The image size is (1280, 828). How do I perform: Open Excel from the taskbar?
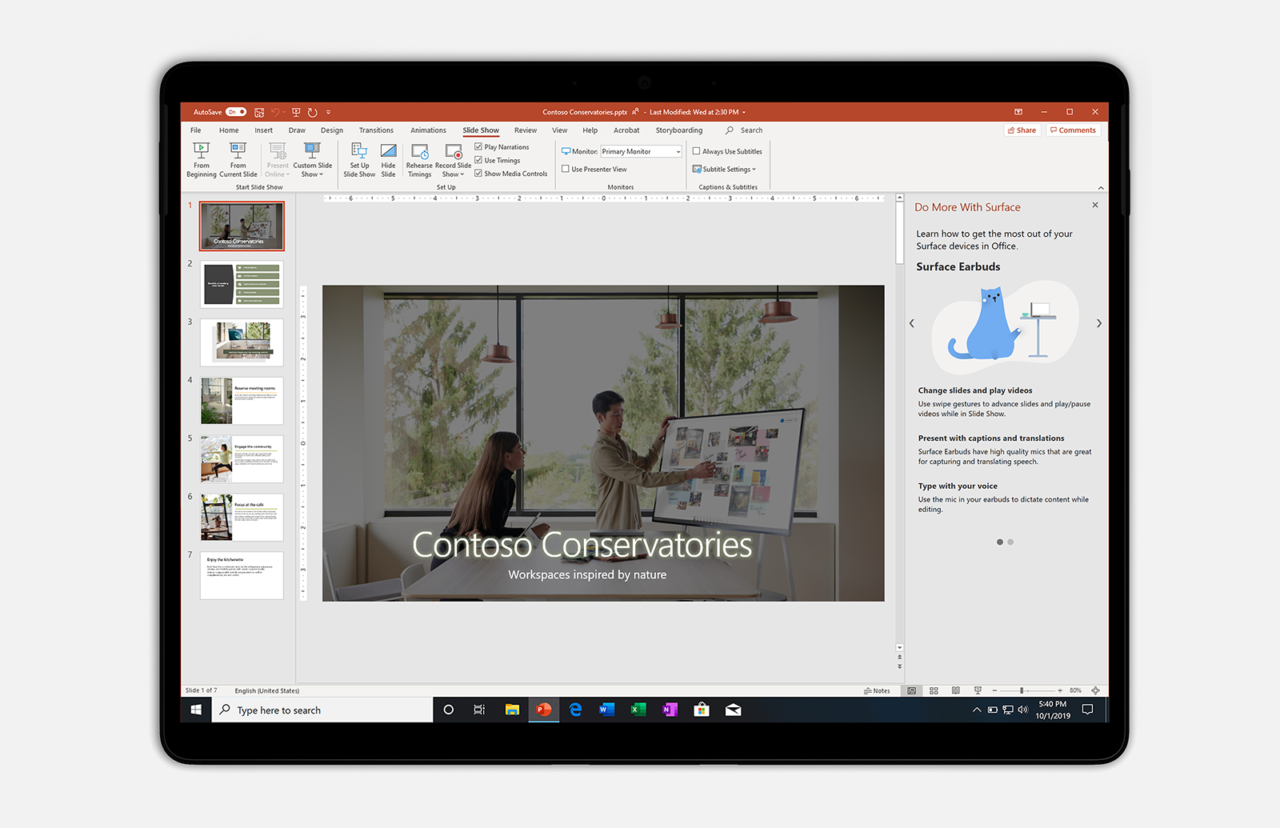pos(638,710)
